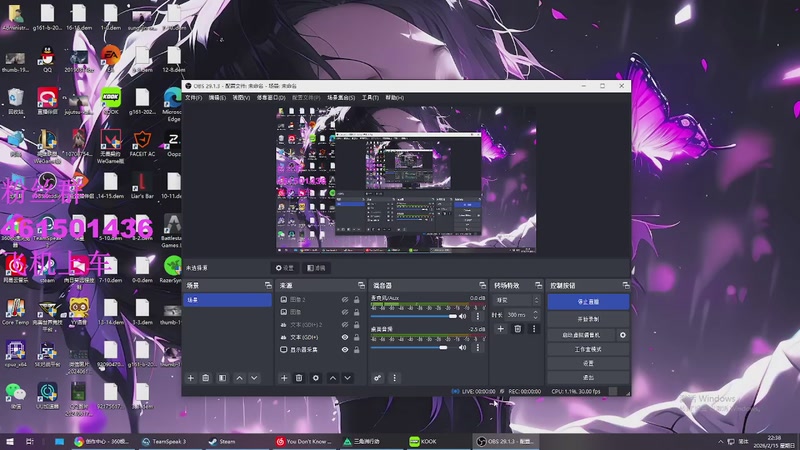Click the 麦克风/Aux volume slider
This screenshot has height=450, width=800.
point(414,317)
